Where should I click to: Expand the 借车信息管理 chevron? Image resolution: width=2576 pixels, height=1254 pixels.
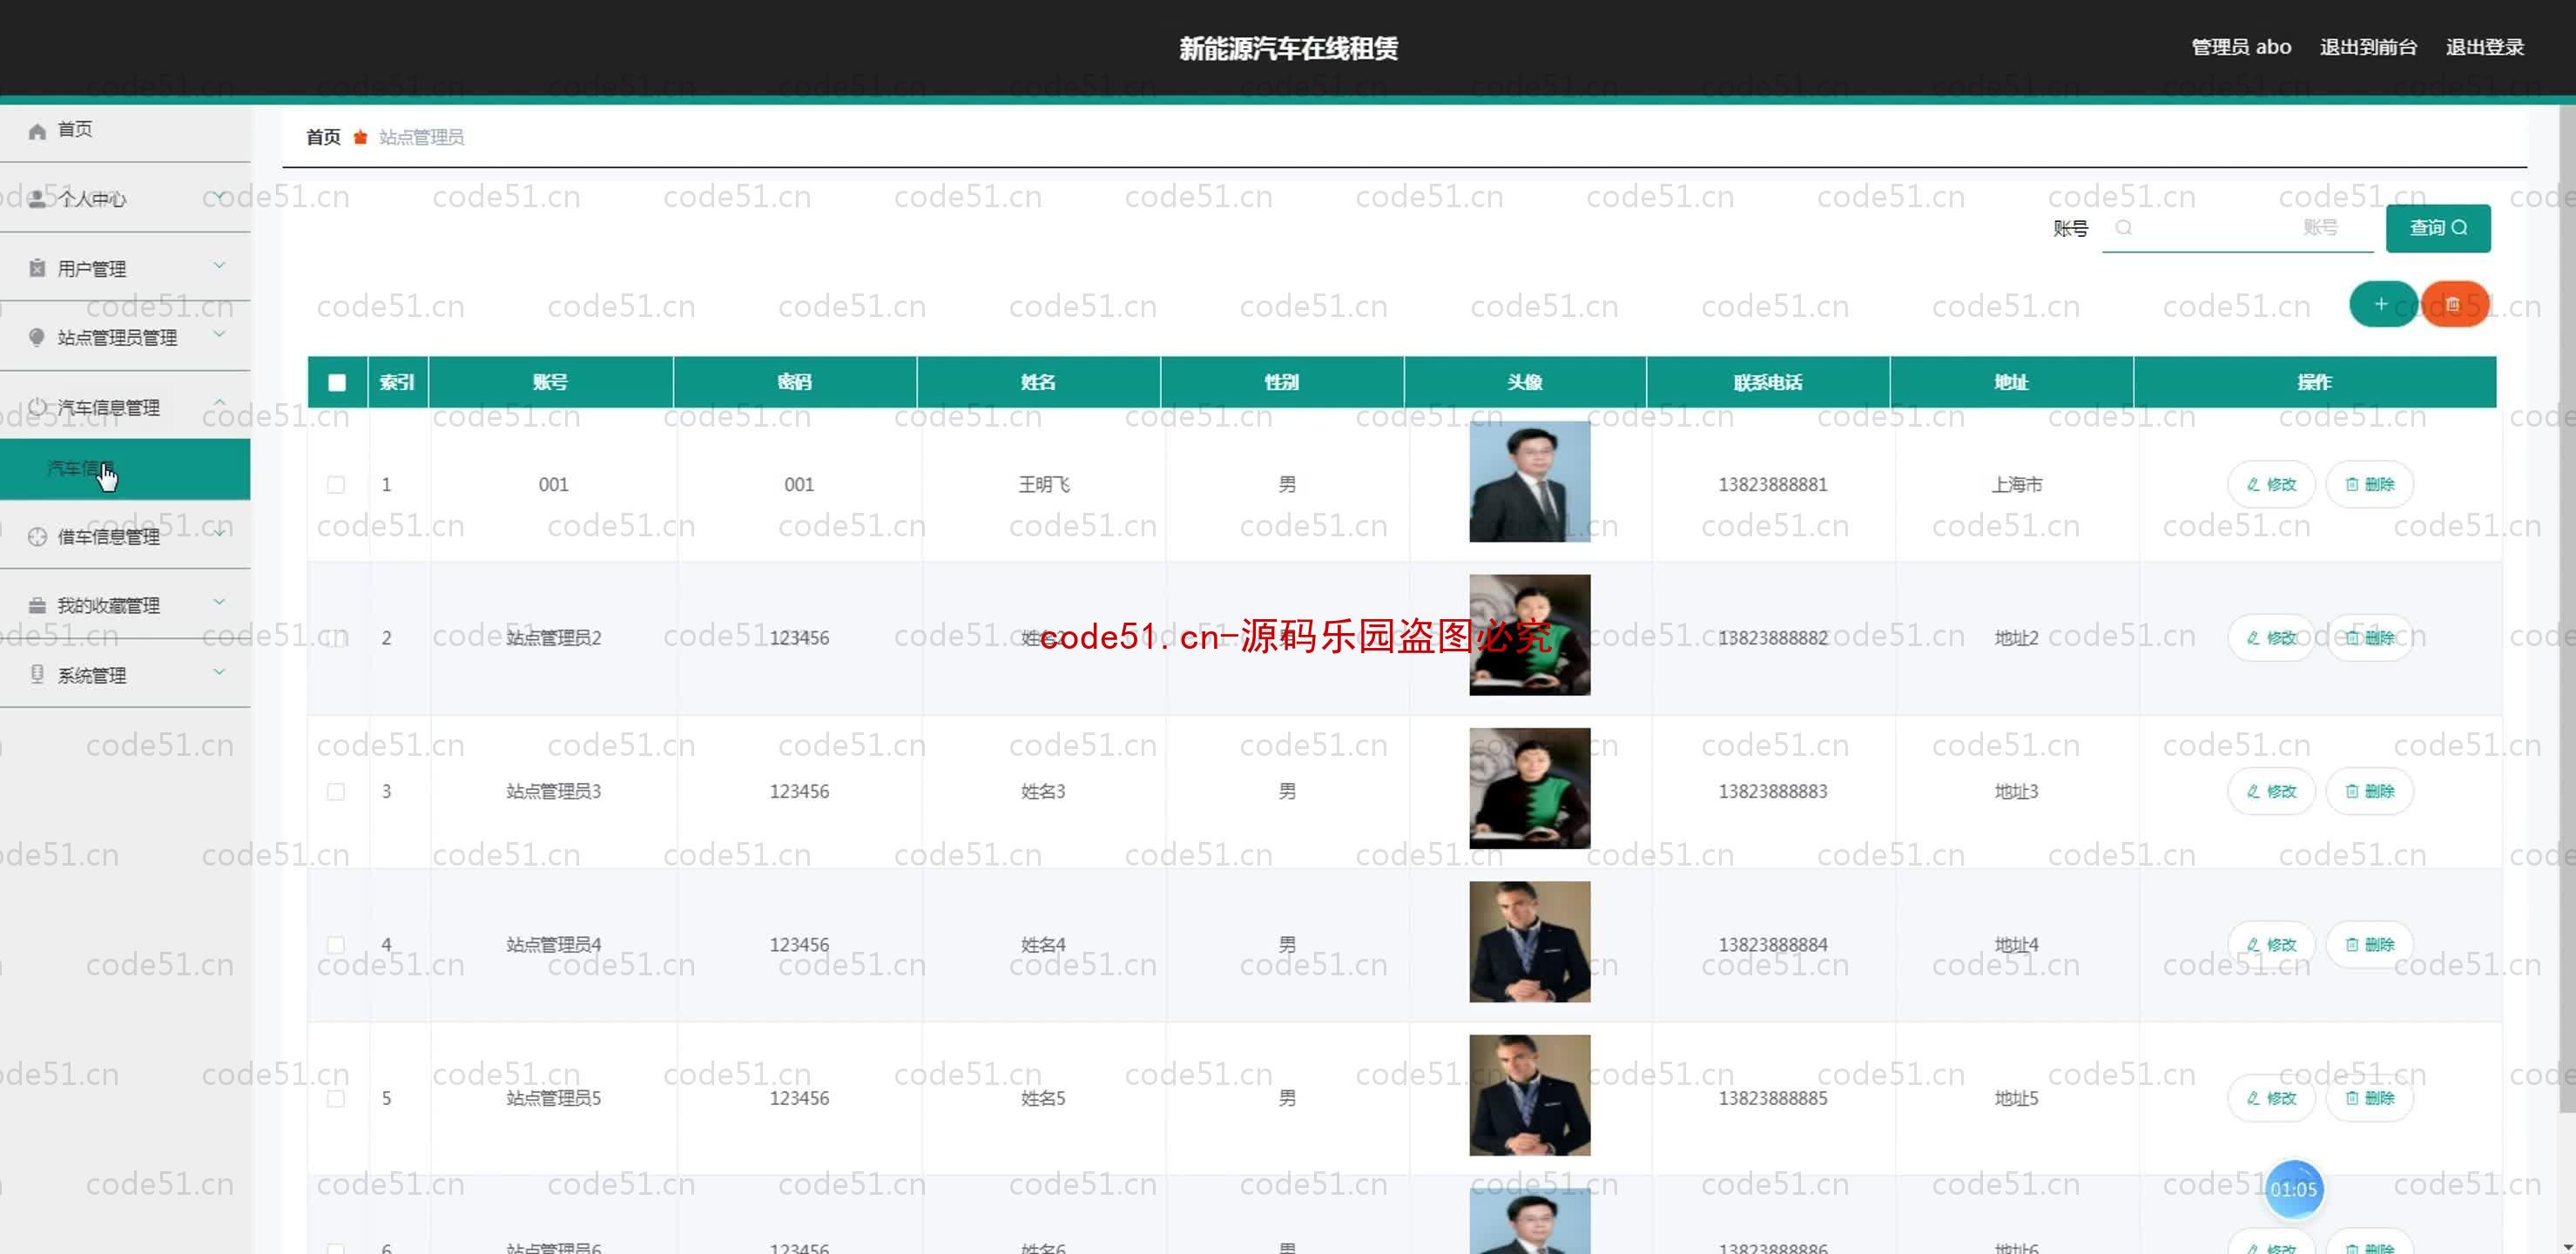219,532
